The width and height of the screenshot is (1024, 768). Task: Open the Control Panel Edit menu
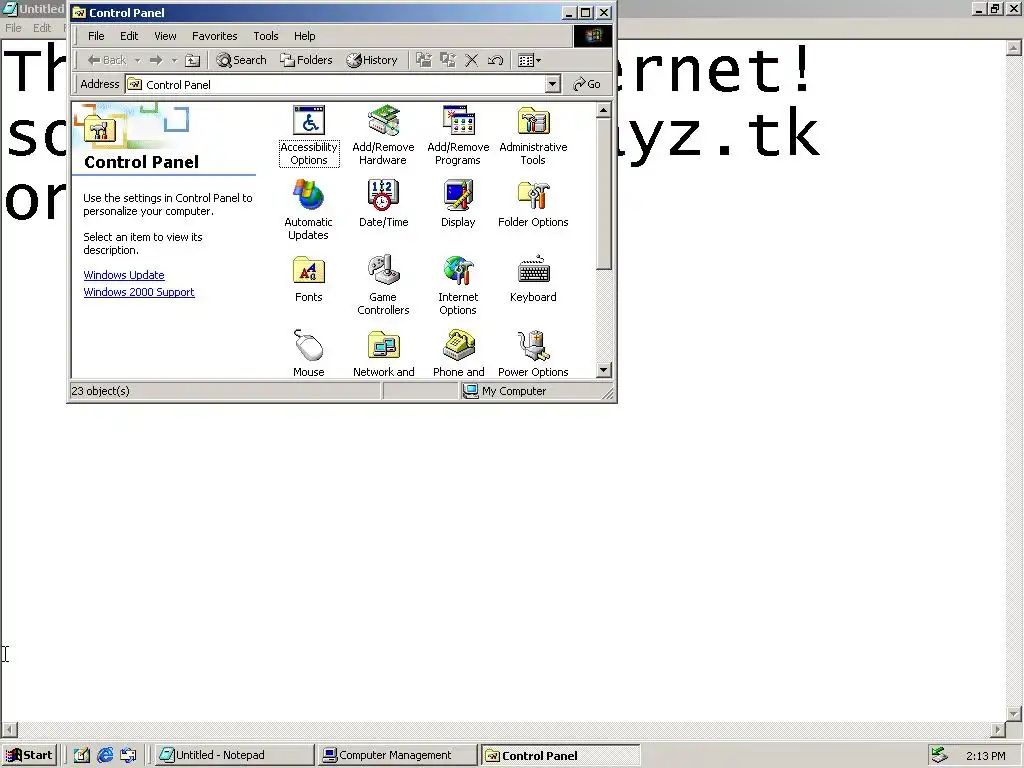pos(129,36)
